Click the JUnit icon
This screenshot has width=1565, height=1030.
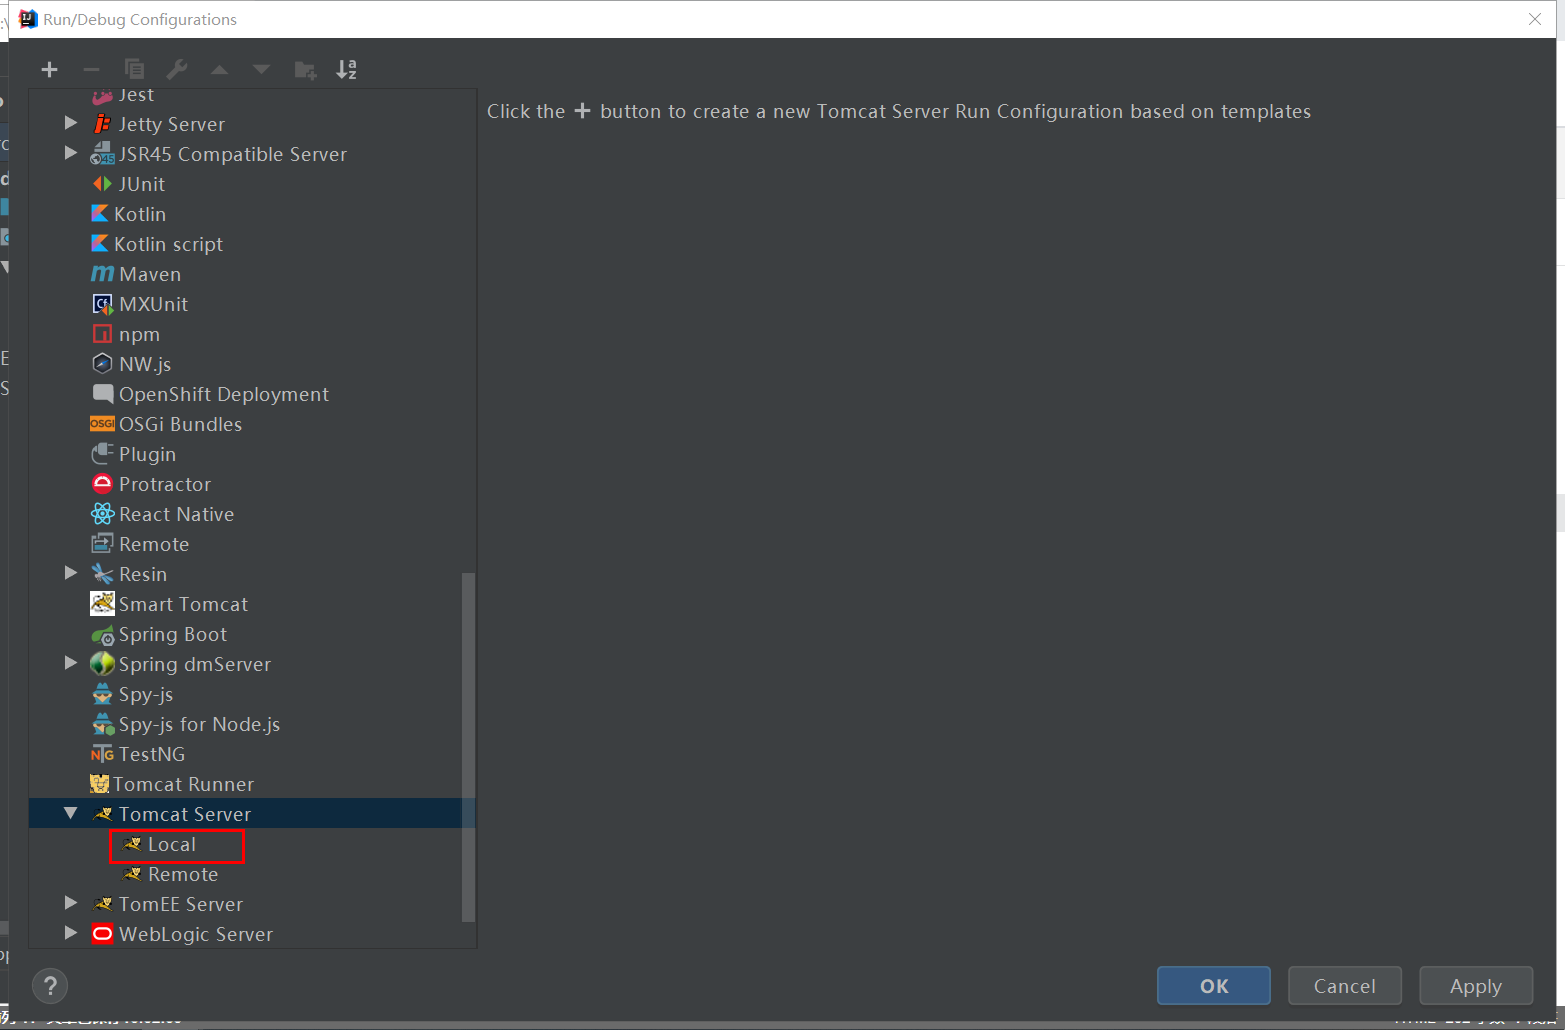pos(102,184)
